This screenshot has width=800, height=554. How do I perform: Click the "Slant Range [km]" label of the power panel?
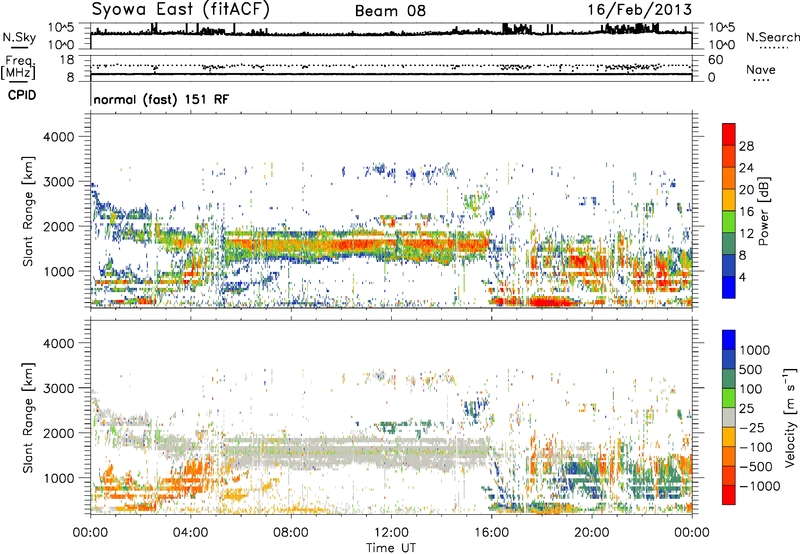[x=28, y=211]
